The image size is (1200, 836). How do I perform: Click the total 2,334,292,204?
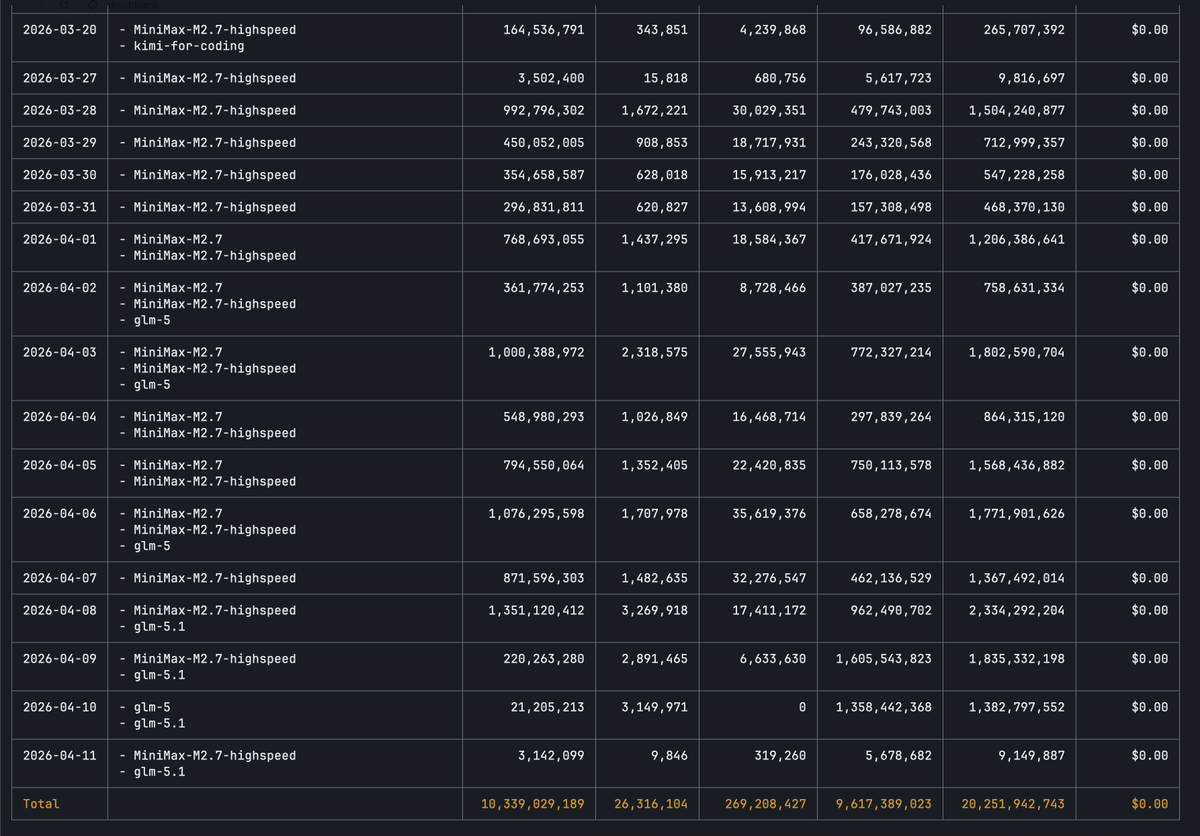point(1017,610)
